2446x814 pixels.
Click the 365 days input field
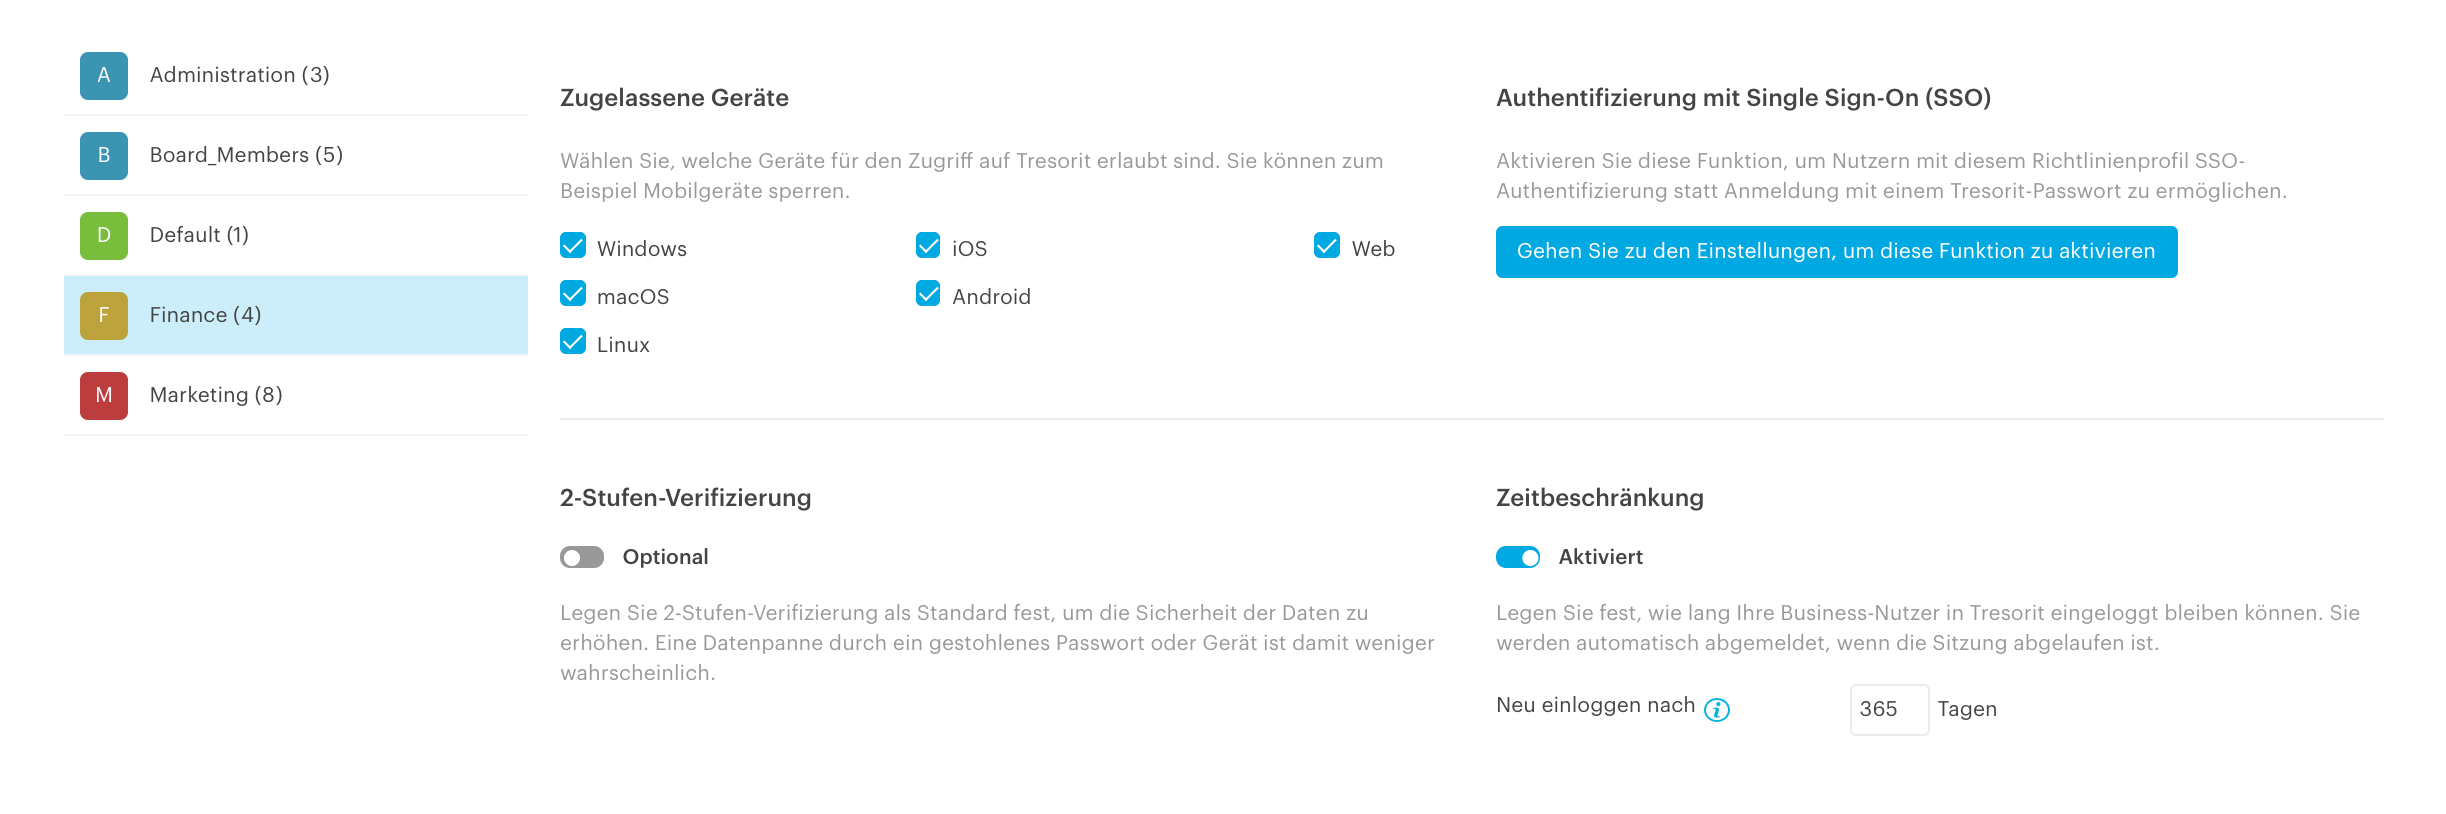click(x=1889, y=710)
